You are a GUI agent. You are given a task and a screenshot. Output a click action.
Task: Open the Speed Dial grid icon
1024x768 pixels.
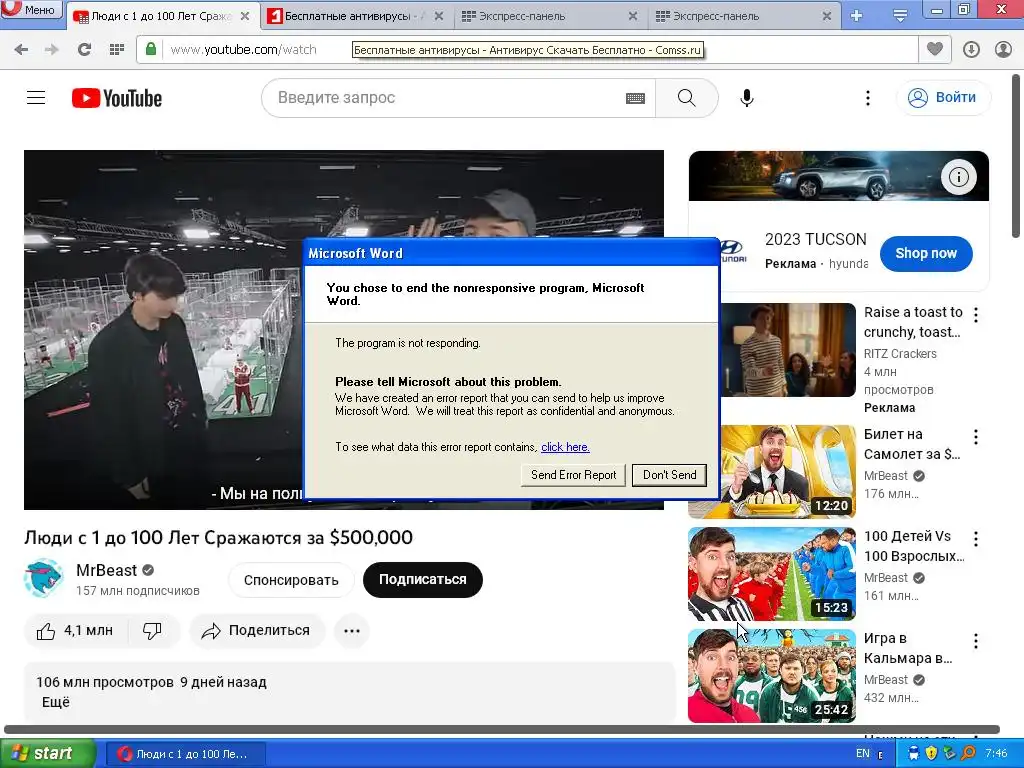[x=117, y=50]
